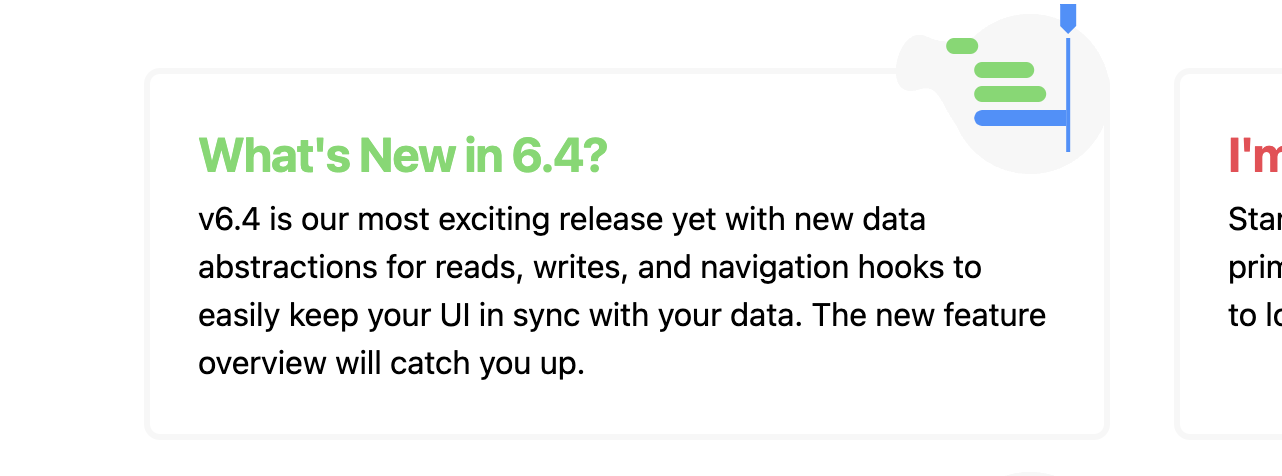Click the small green pill in the illustration

962,45
